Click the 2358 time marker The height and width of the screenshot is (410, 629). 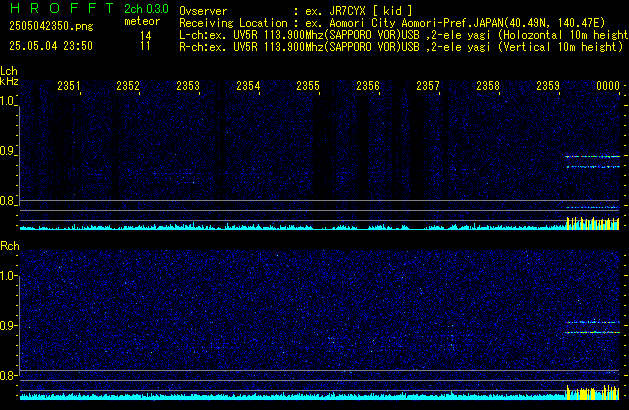coord(488,86)
